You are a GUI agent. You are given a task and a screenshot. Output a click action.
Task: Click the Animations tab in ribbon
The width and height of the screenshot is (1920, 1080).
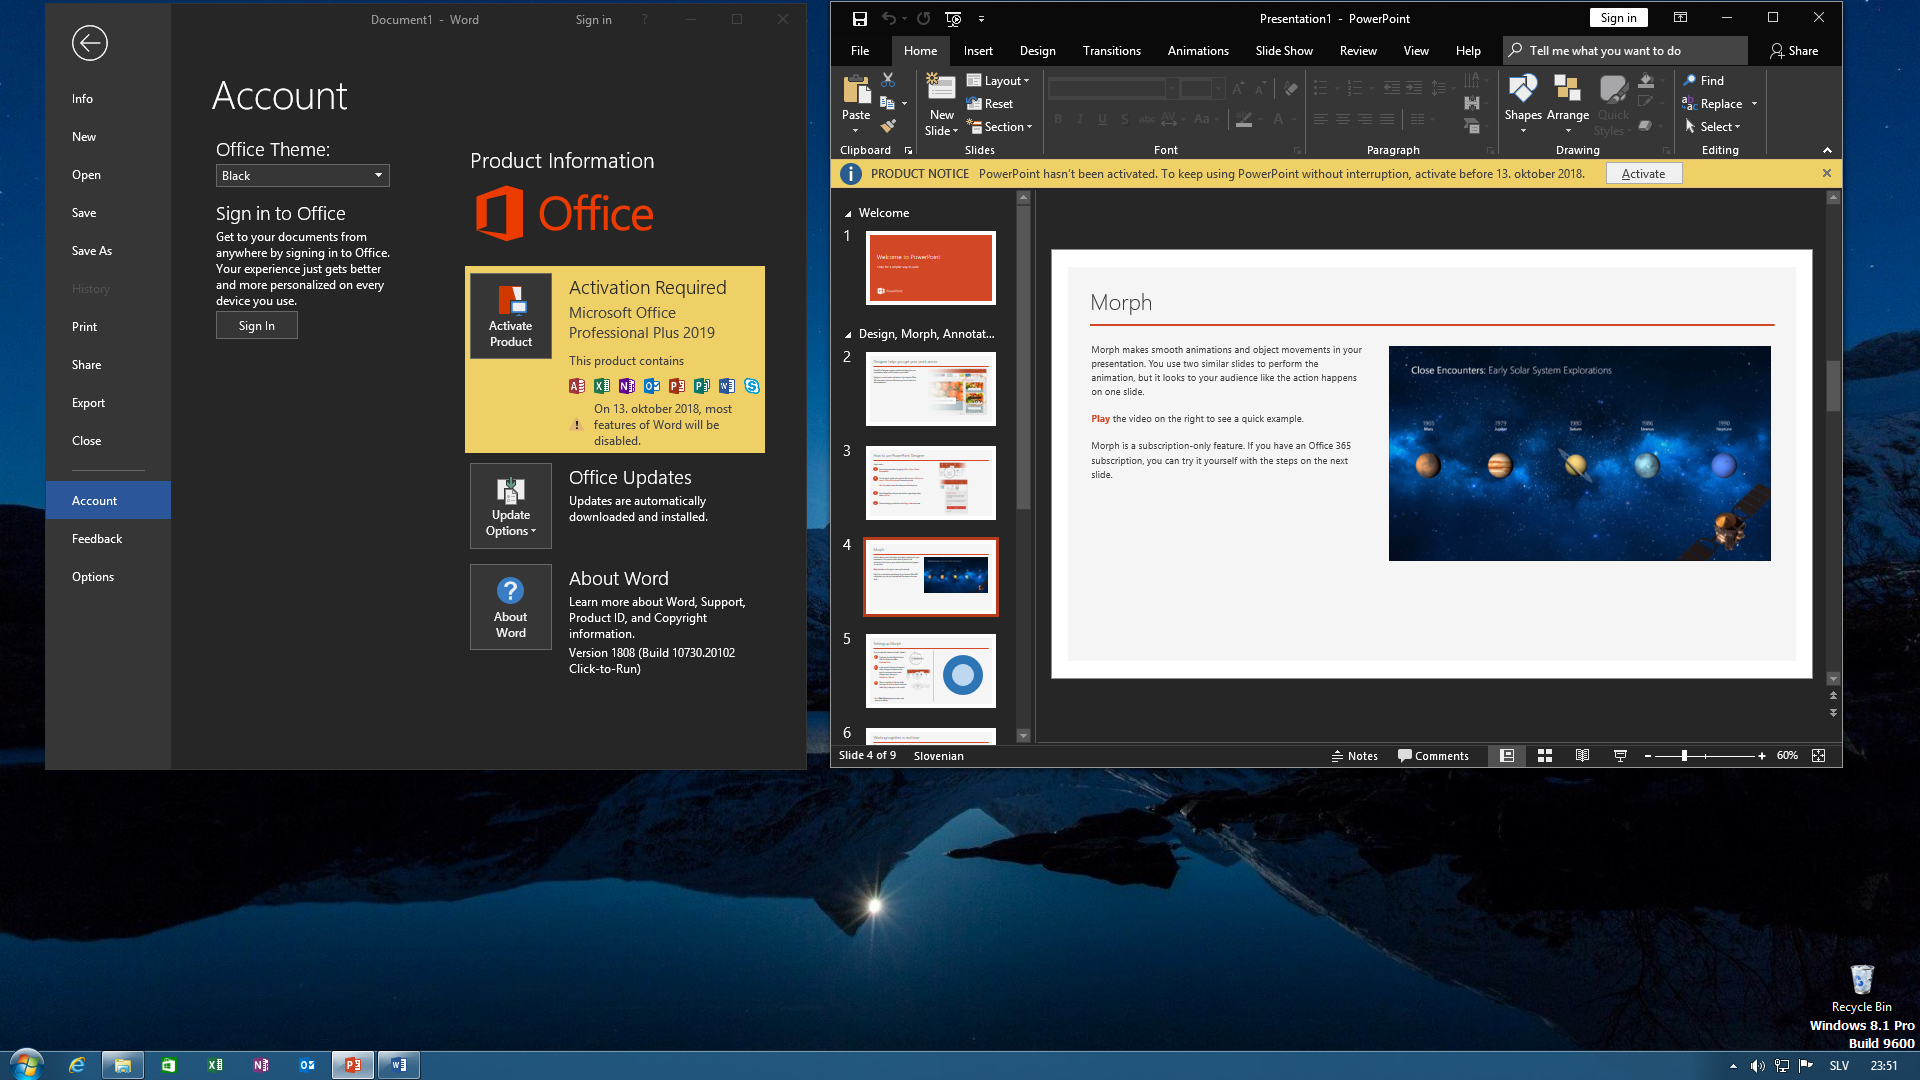(x=1197, y=50)
